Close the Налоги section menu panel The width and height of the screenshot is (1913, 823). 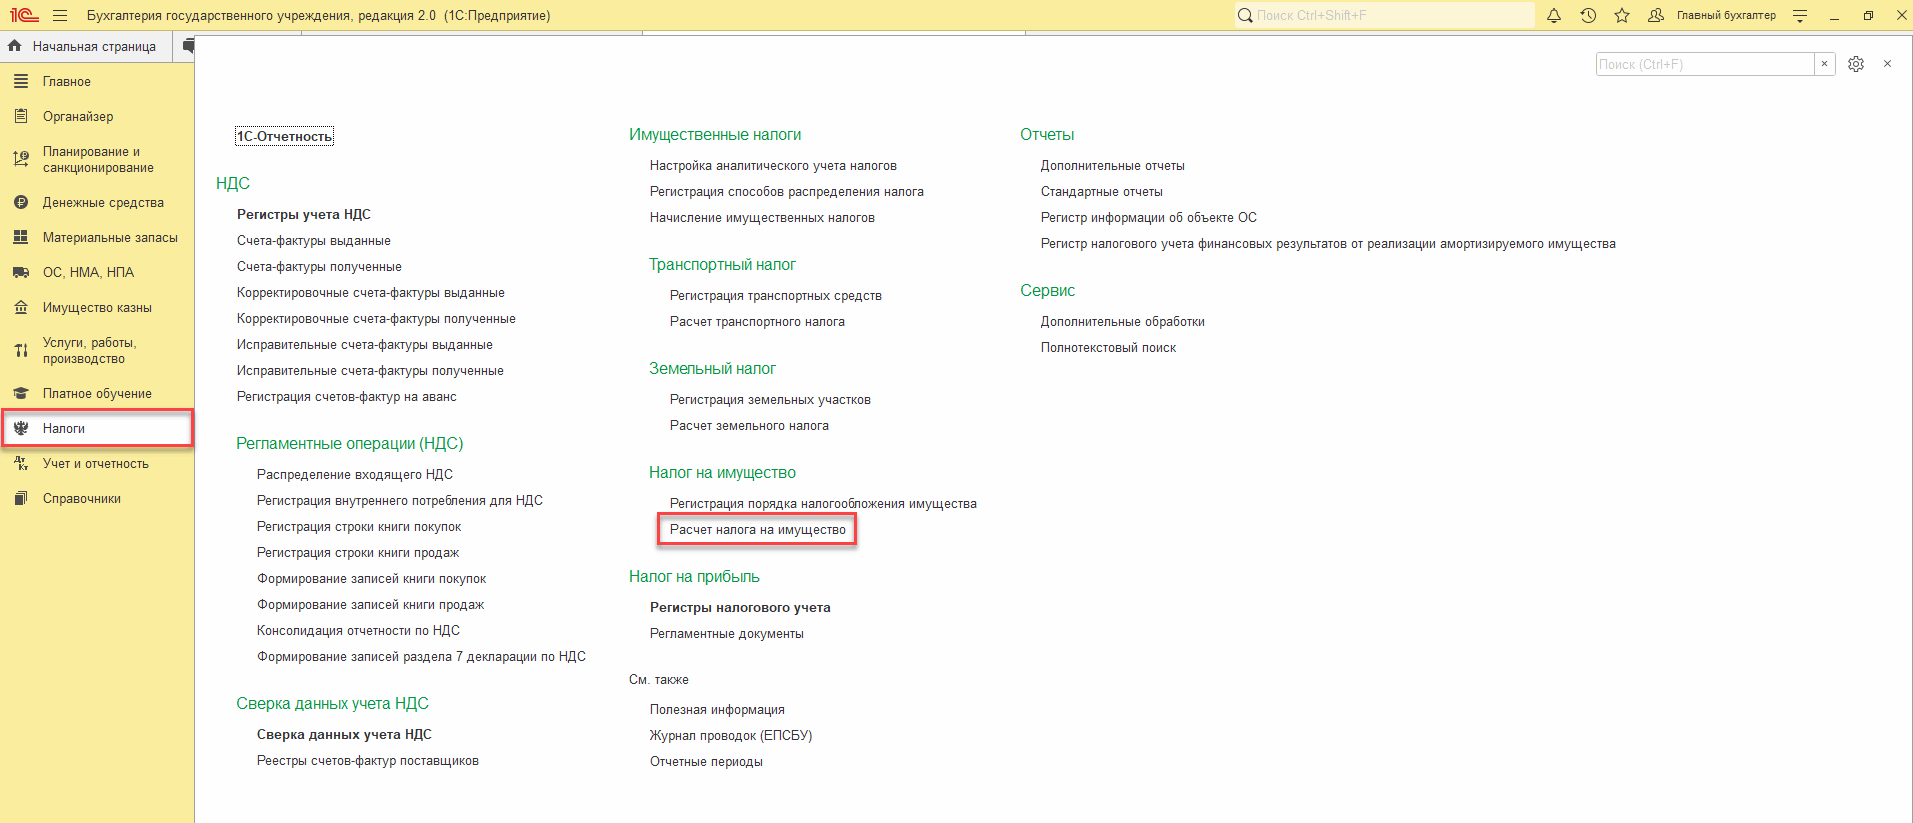(1888, 64)
